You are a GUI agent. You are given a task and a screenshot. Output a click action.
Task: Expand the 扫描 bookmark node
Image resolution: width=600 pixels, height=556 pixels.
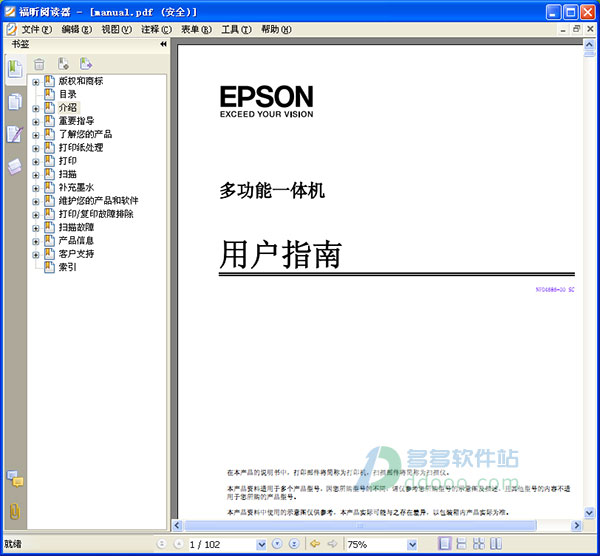pos(36,175)
